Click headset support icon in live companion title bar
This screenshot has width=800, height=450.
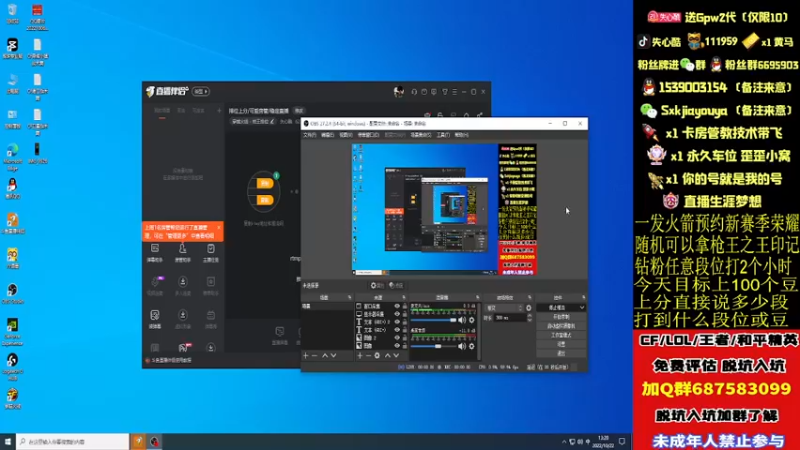[414, 92]
